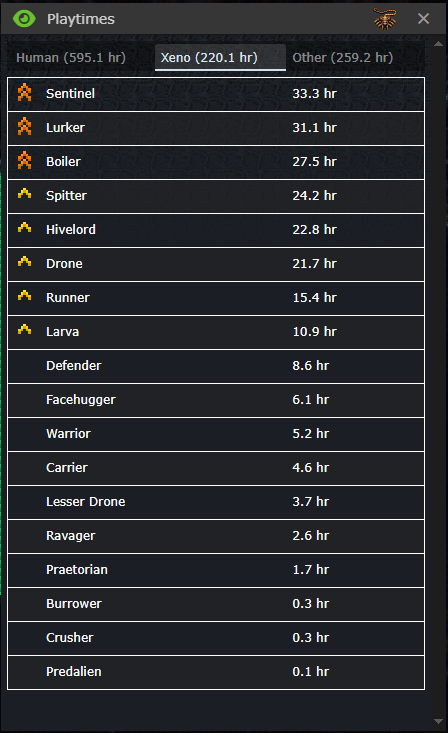The image size is (448, 733).
Task: Select the Defender playtime row
Action: (216, 366)
